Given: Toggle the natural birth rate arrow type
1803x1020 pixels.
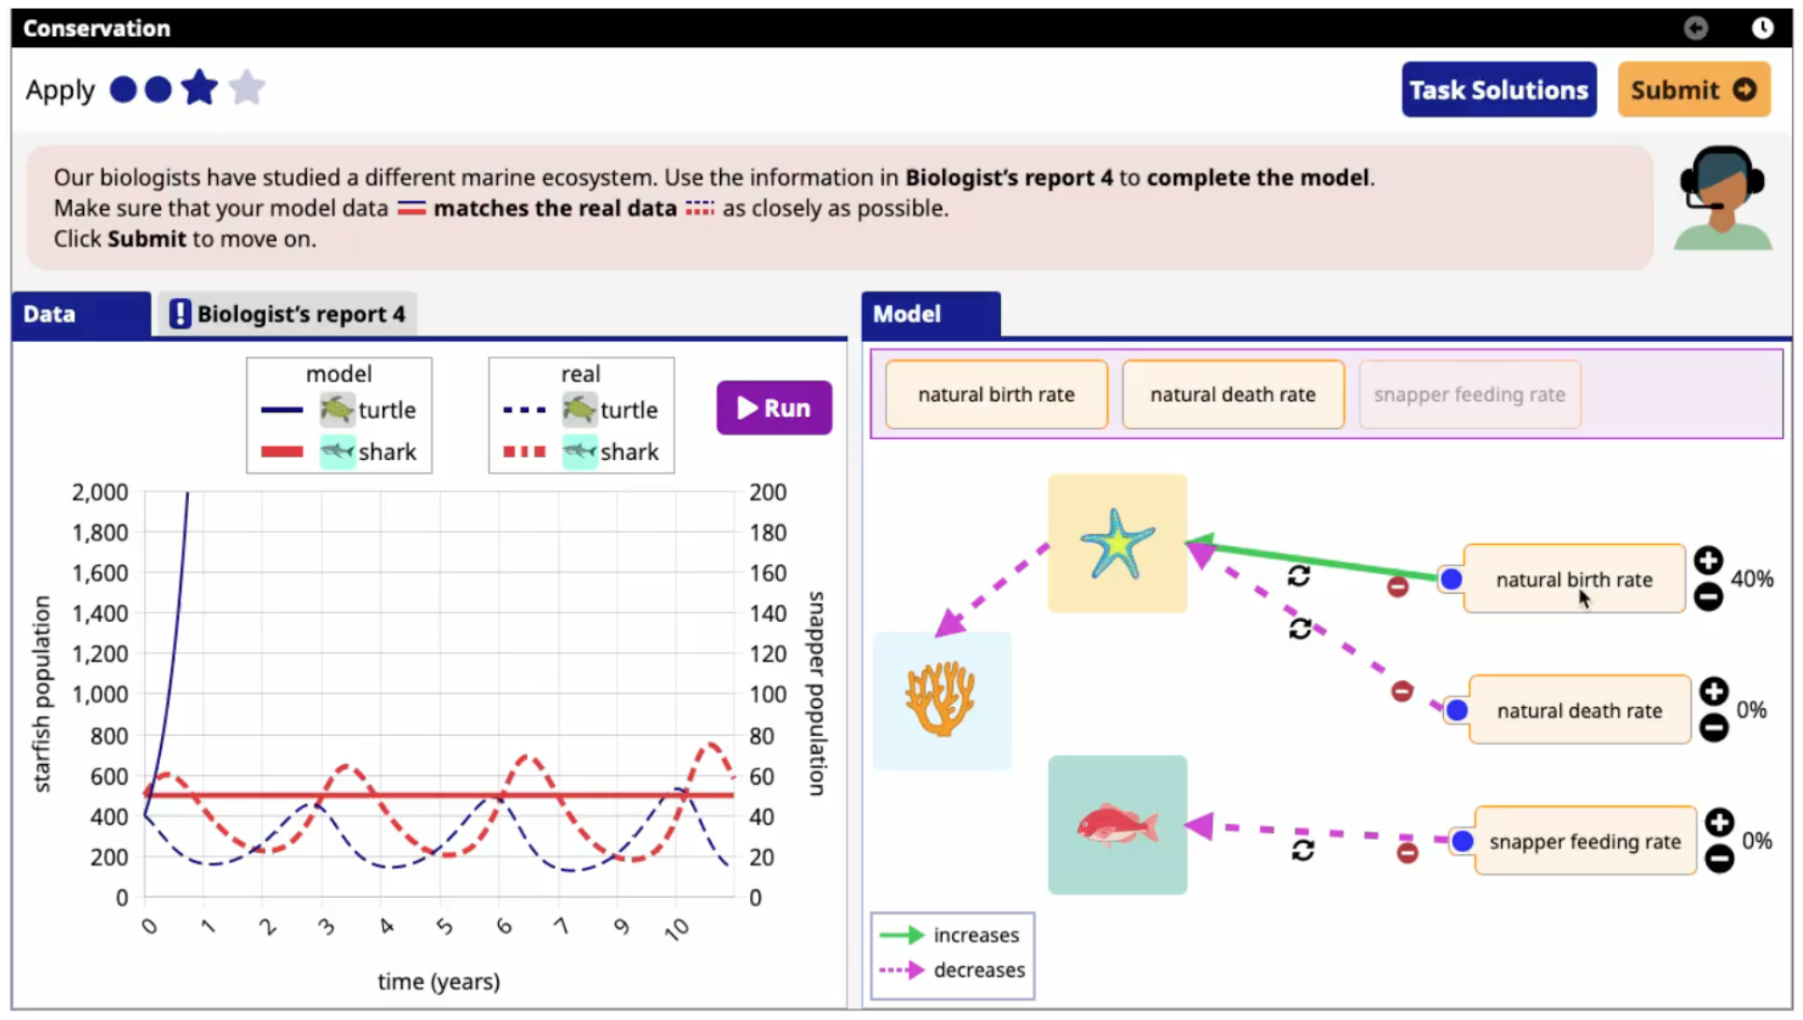Looking at the screenshot, I should (1298, 576).
